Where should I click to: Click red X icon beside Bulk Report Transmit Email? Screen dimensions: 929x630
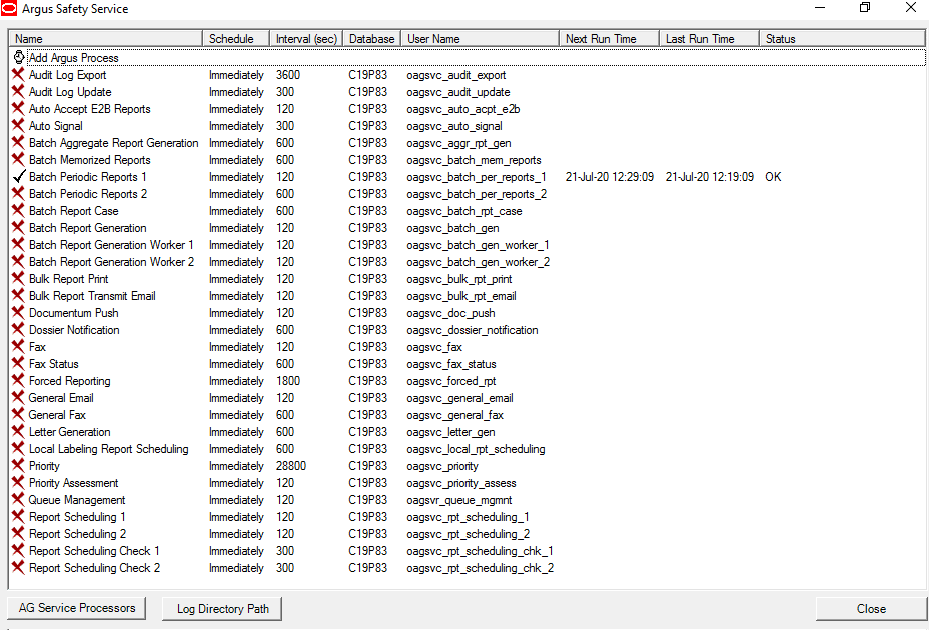coord(18,296)
